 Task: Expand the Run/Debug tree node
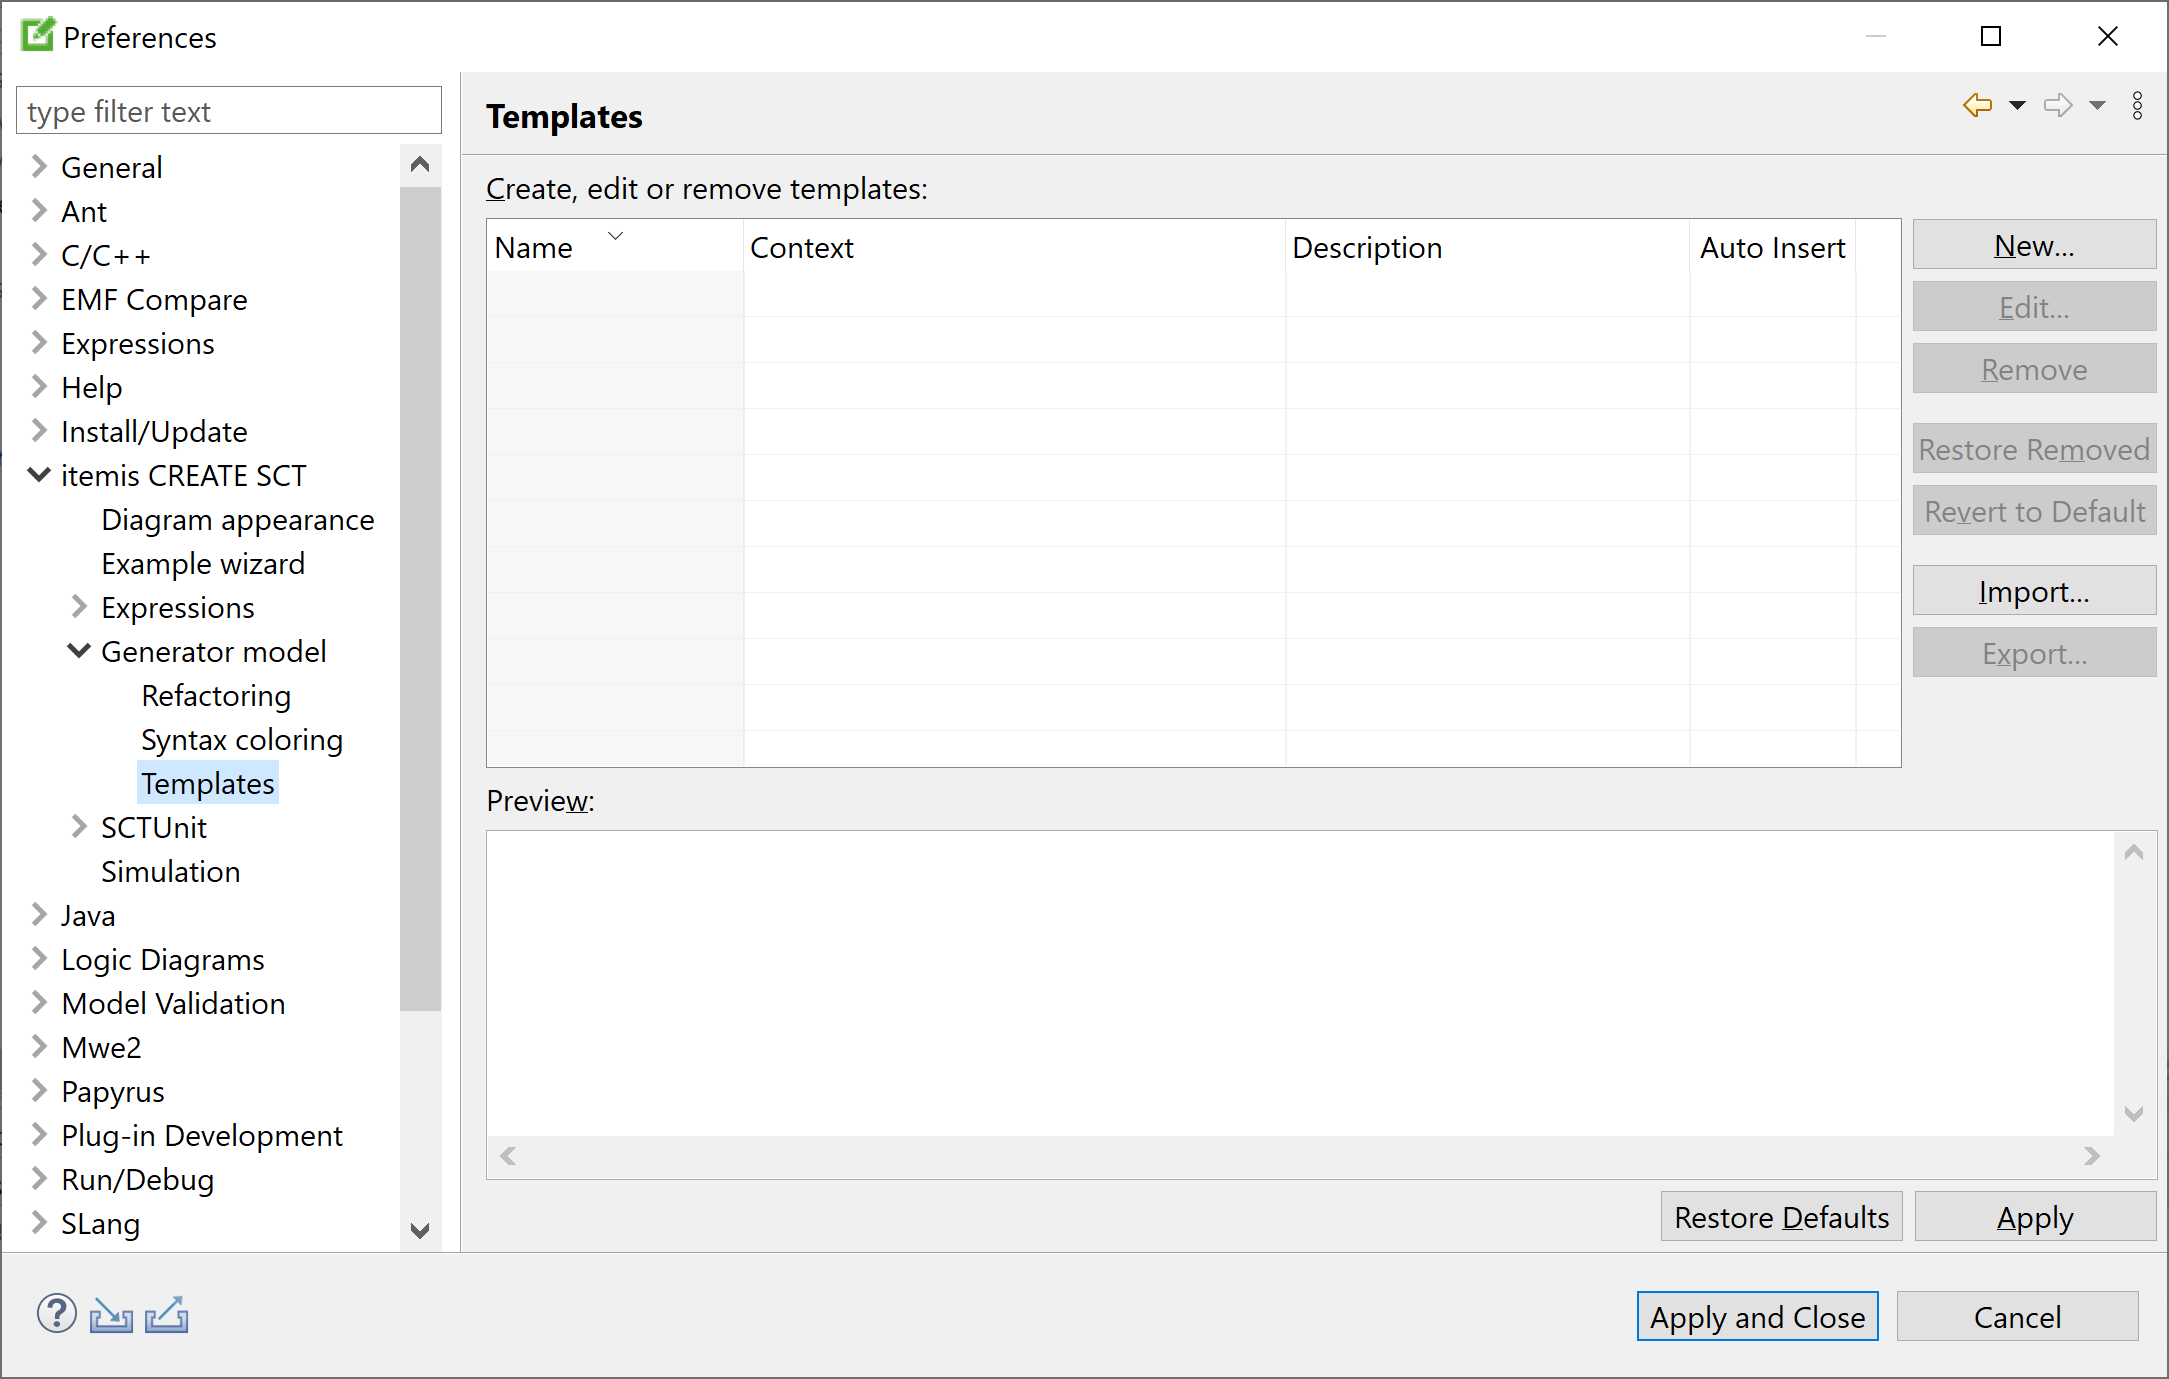pos(39,1178)
